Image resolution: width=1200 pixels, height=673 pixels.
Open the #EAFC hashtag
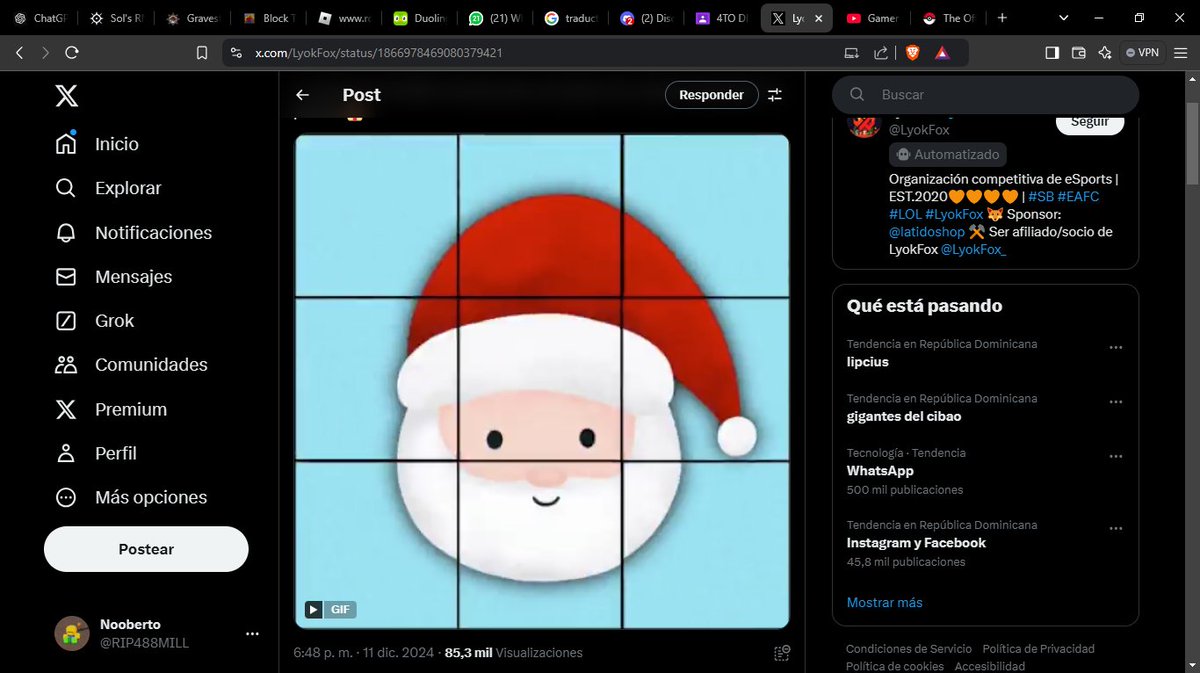pyautogui.click(x=1078, y=197)
